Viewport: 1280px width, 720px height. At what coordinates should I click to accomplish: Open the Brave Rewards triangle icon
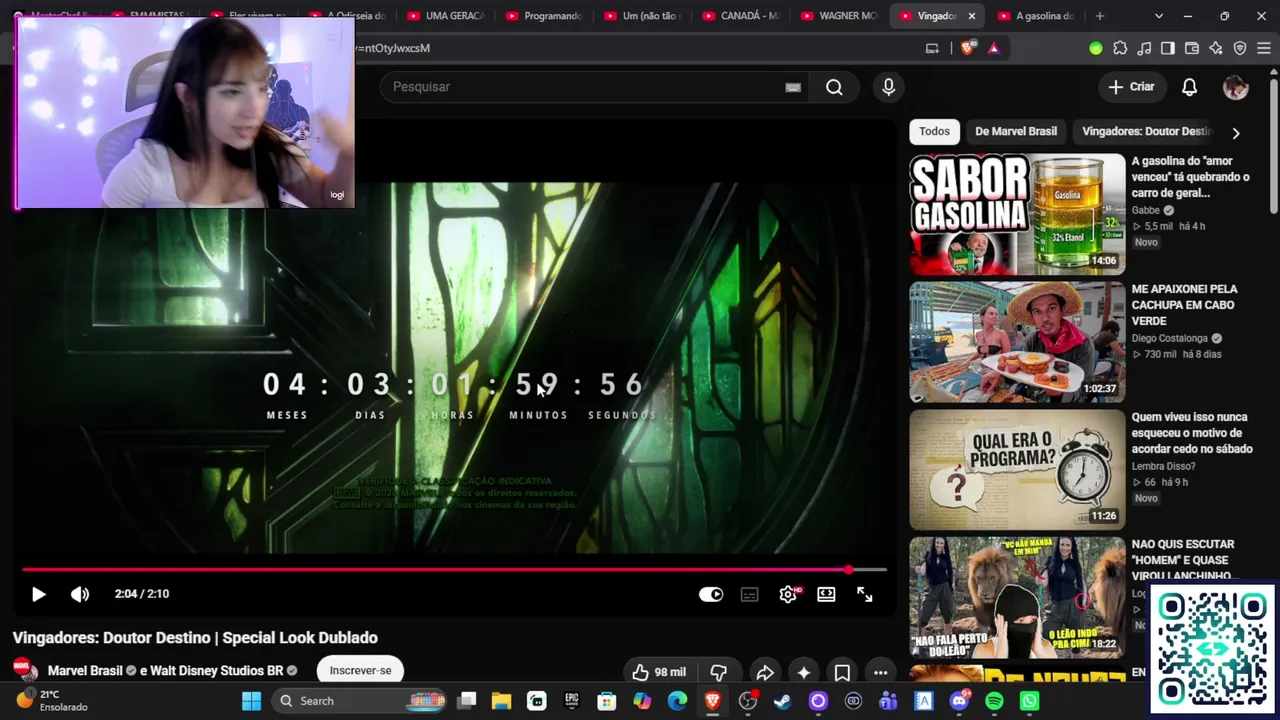[x=993, y=48]
